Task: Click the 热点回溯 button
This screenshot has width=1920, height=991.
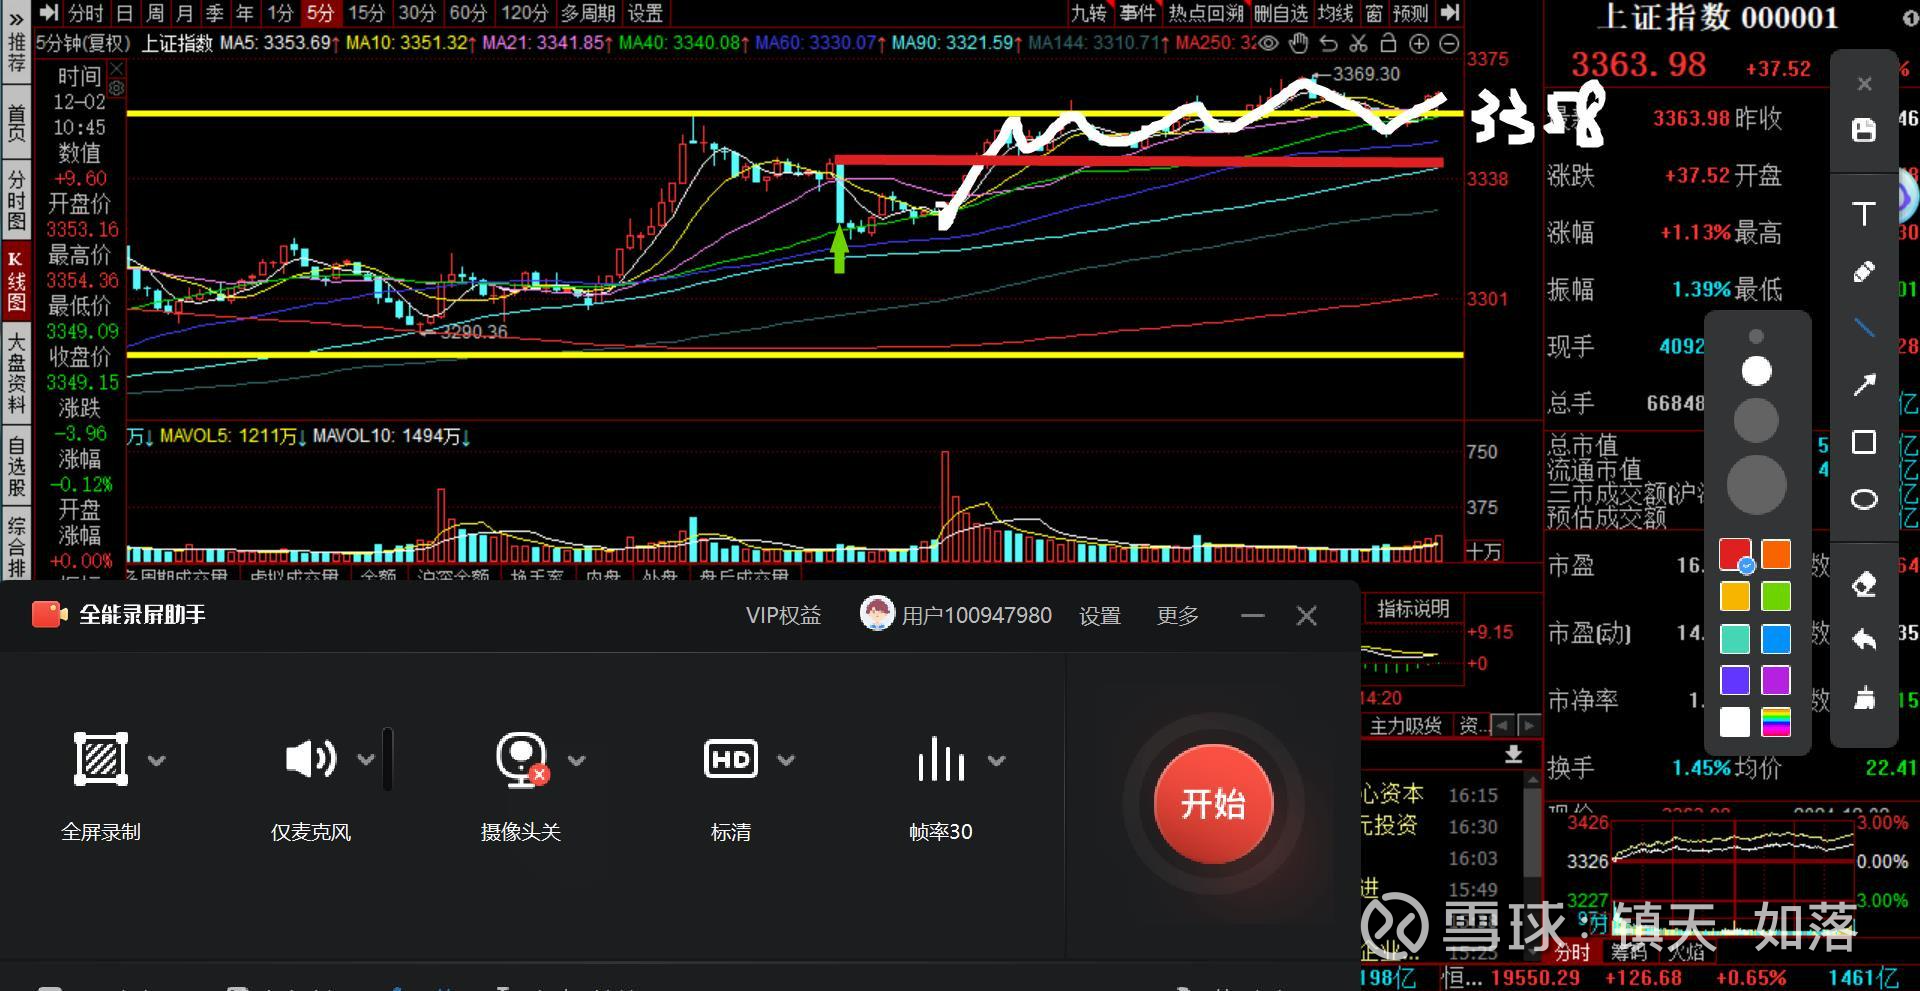Action: [x=1205, y=12]
